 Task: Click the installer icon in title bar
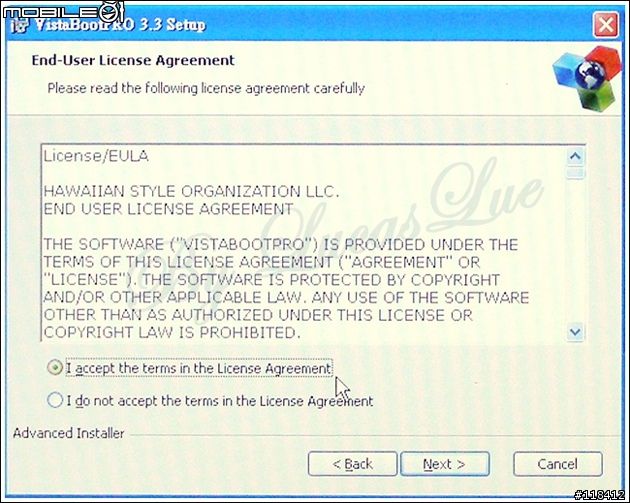[x=19, y=25]
